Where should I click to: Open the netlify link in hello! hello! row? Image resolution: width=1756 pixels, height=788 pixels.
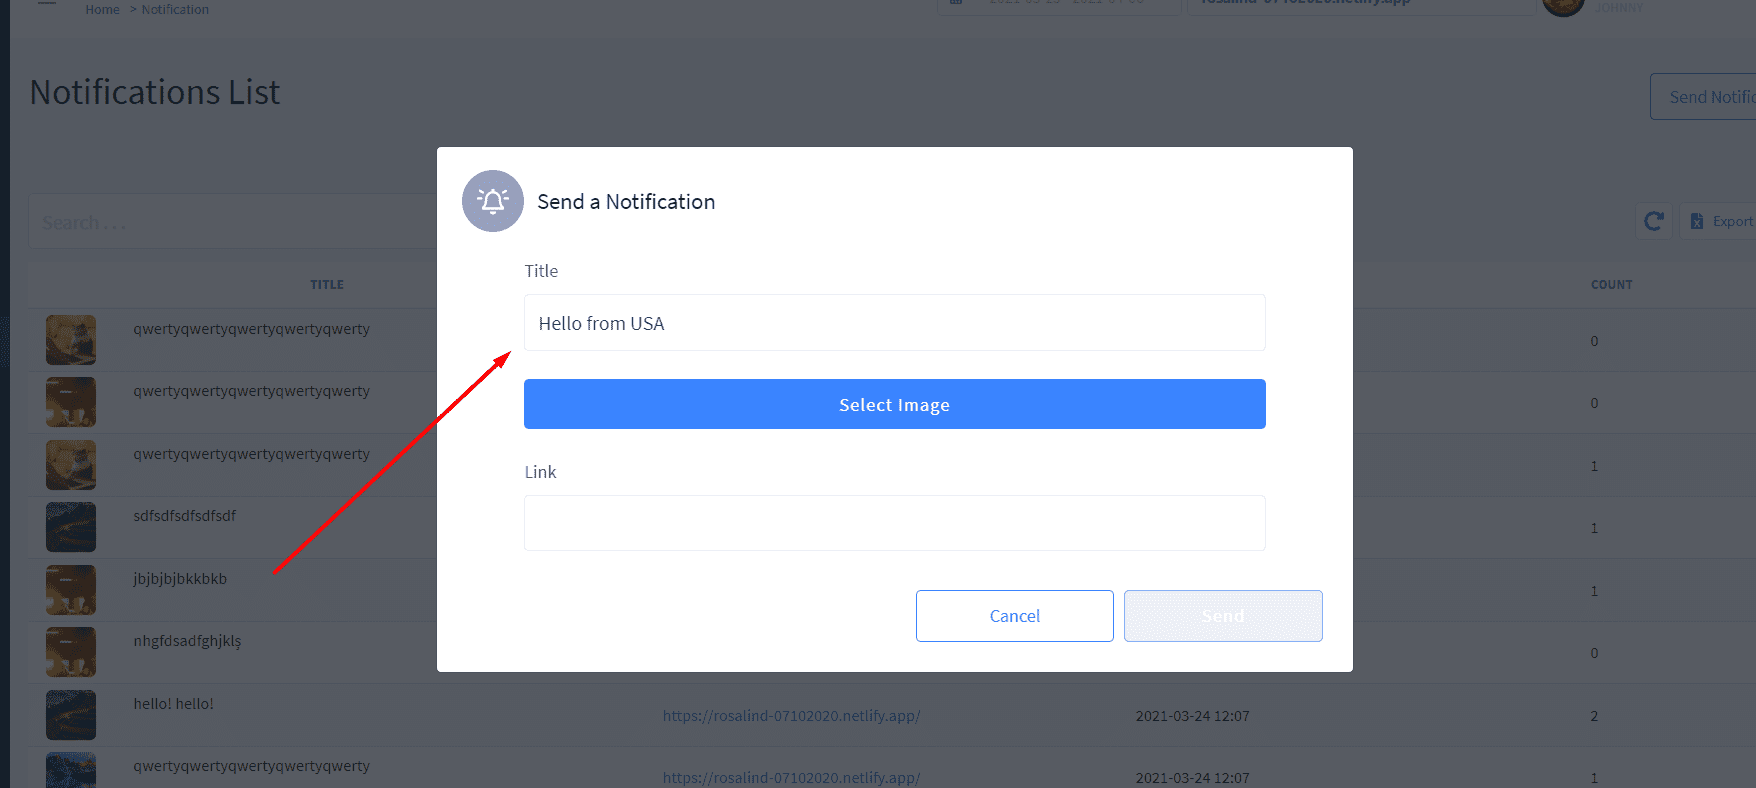tap(791, 716)
